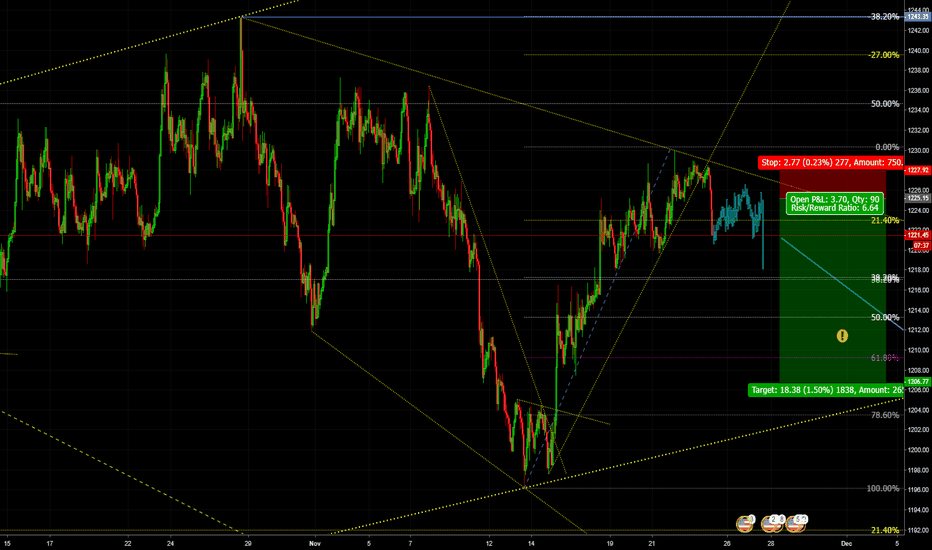The height and width of the screenshot is (550, 932).
Task: Click the 07:37 countdown timer label
Action: (x=921, y=245)
